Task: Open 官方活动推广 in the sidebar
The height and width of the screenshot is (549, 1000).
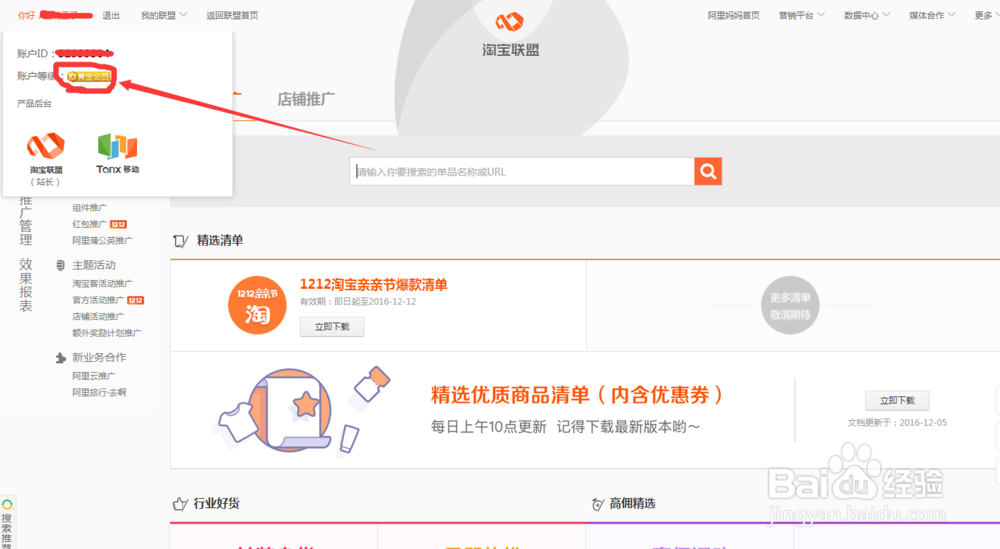Action: [98, 300]
